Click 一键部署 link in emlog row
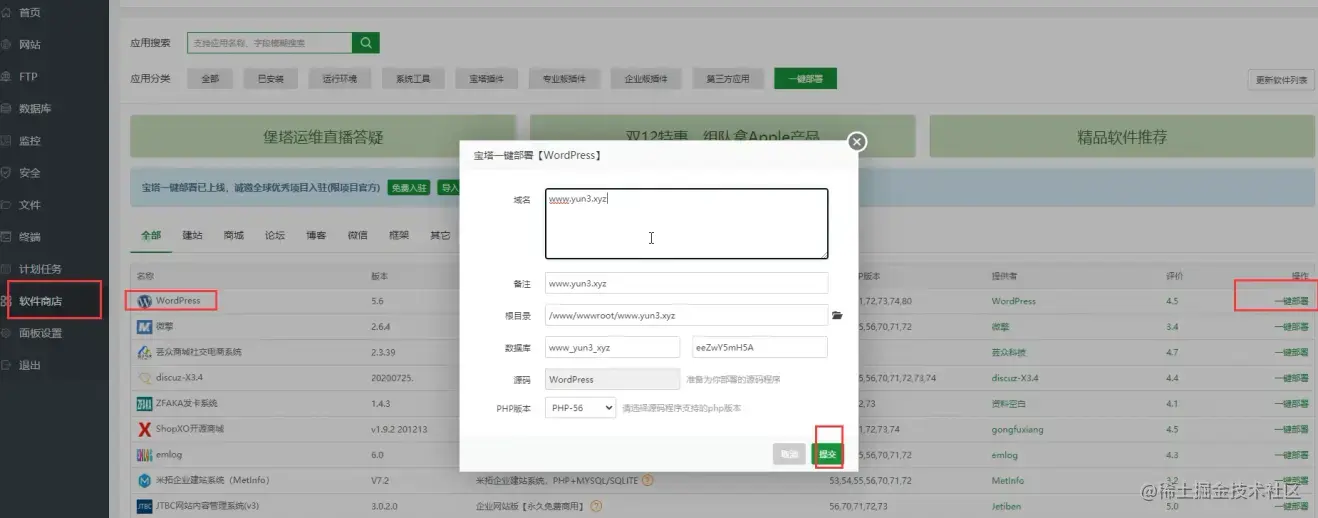Image resolution: width=1318 pixels, height=518 pixels. point(1291,454)
